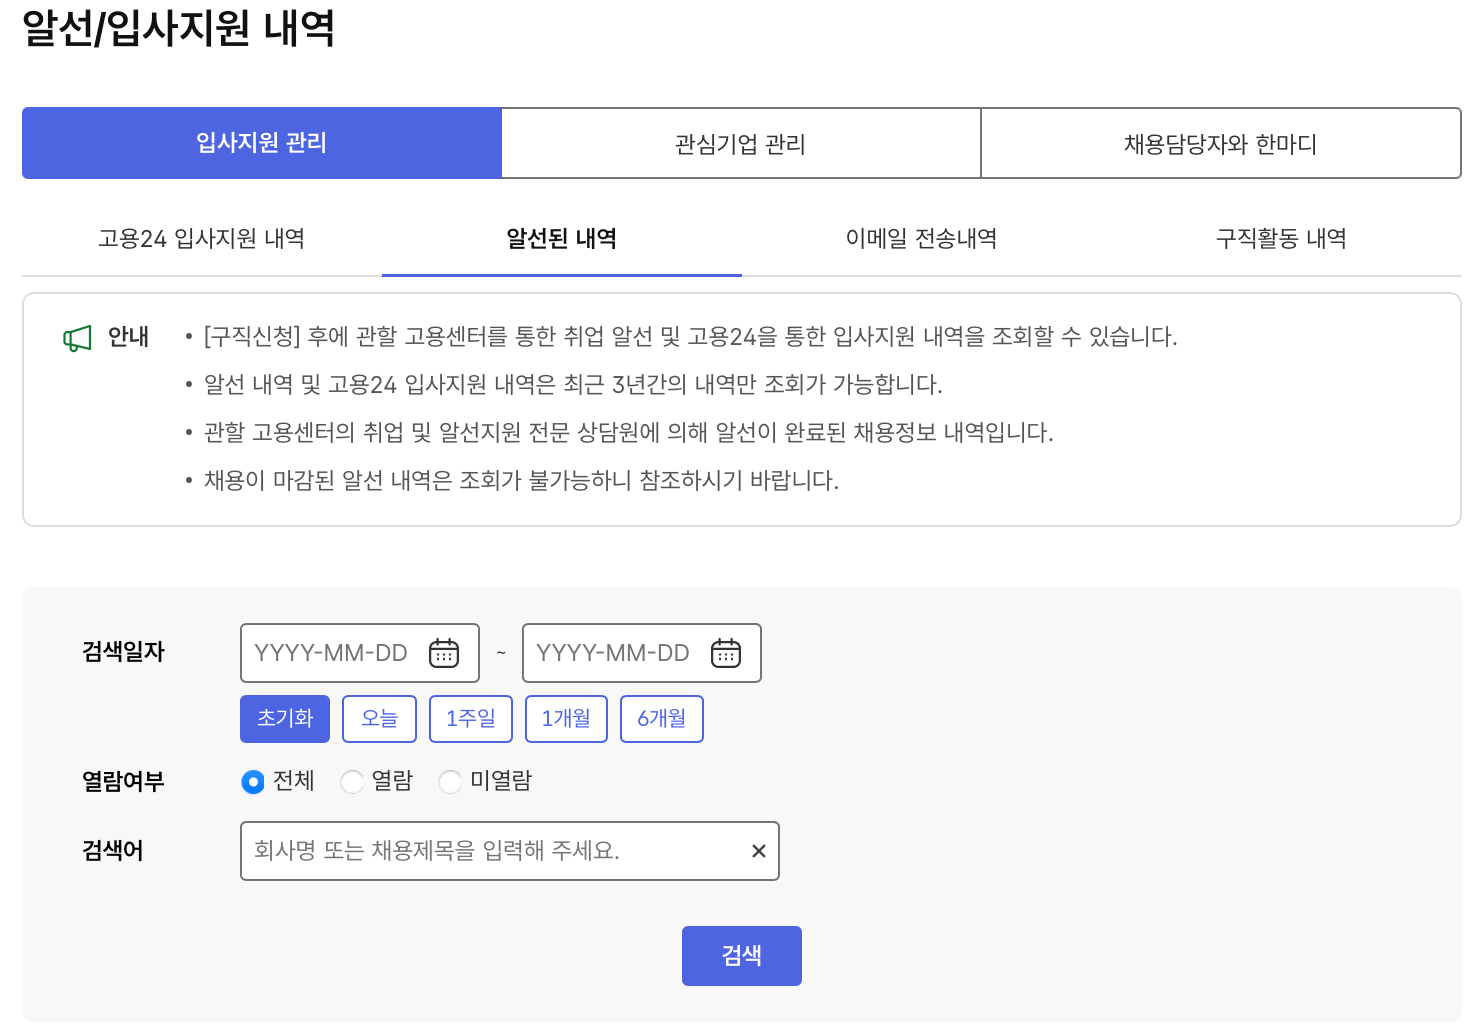Select the 알선된 내역 tab

[x=562, y=239]
